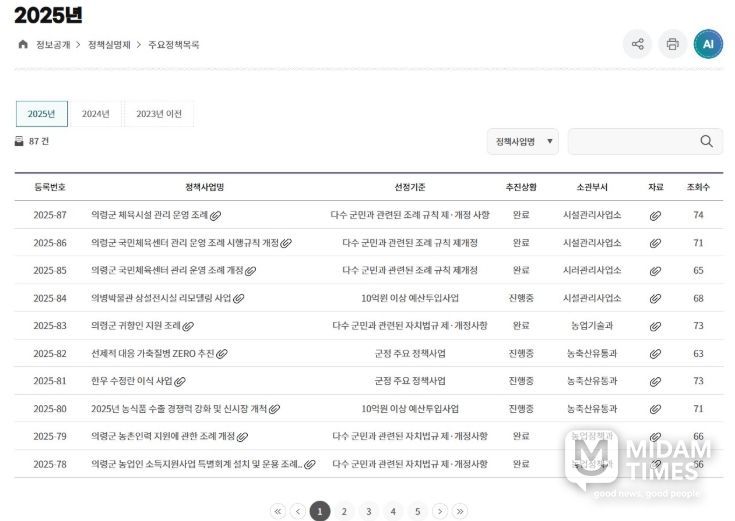Click the magnifier search icon

tap(706, 142)
